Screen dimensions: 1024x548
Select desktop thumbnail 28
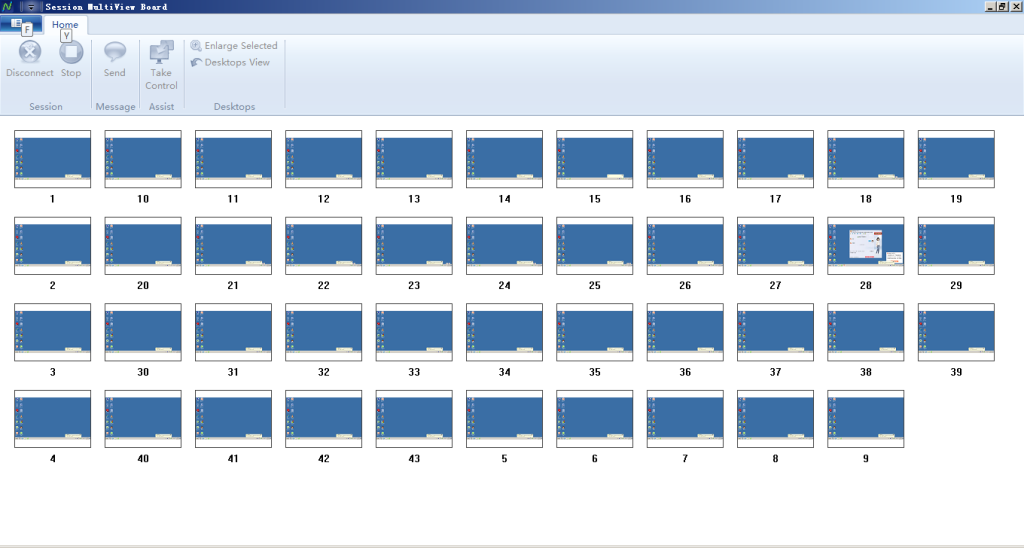[x=865, y=245]
